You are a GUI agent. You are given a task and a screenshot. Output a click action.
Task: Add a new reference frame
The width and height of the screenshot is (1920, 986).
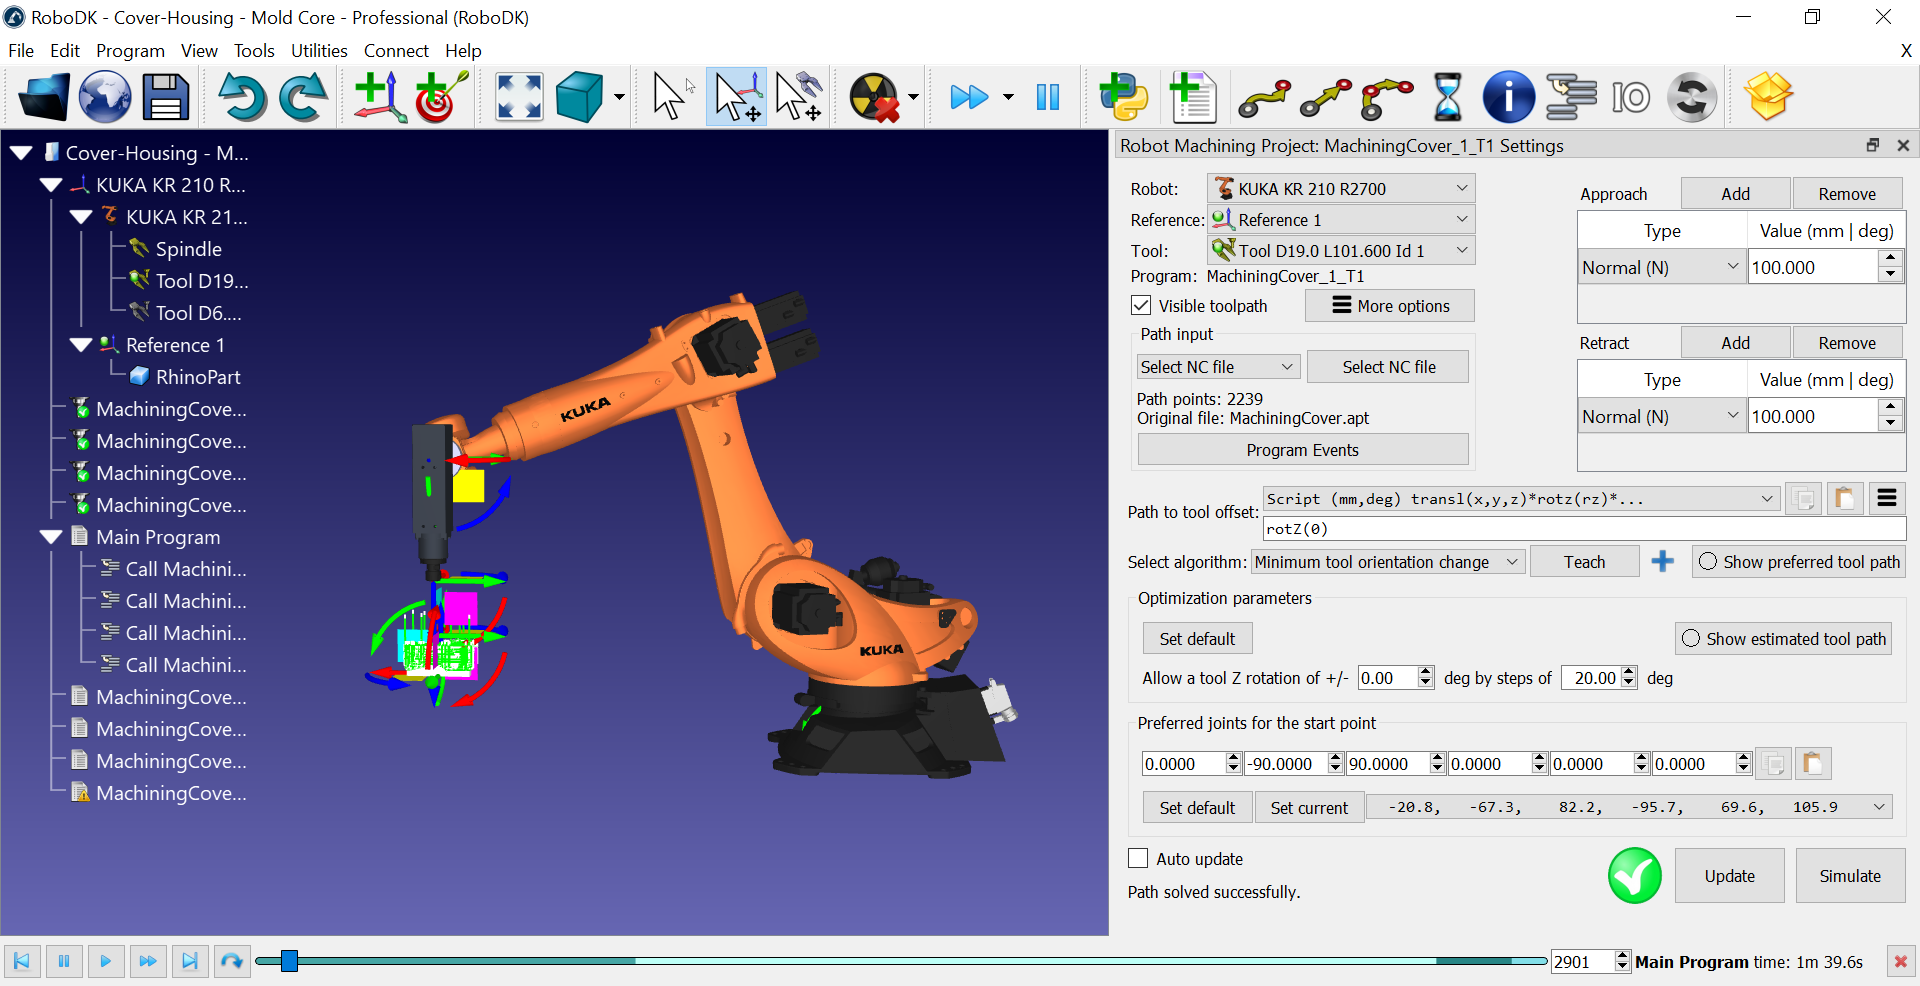pos(377,97)
